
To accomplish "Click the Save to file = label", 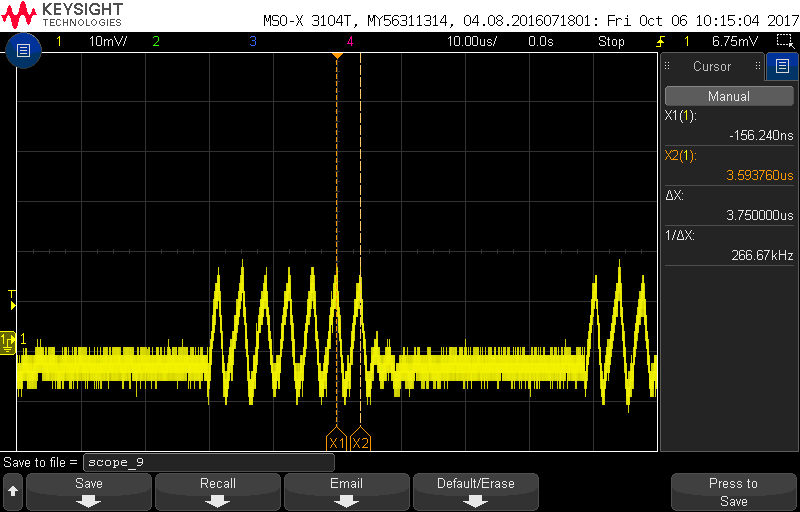I will coord(40,463).
